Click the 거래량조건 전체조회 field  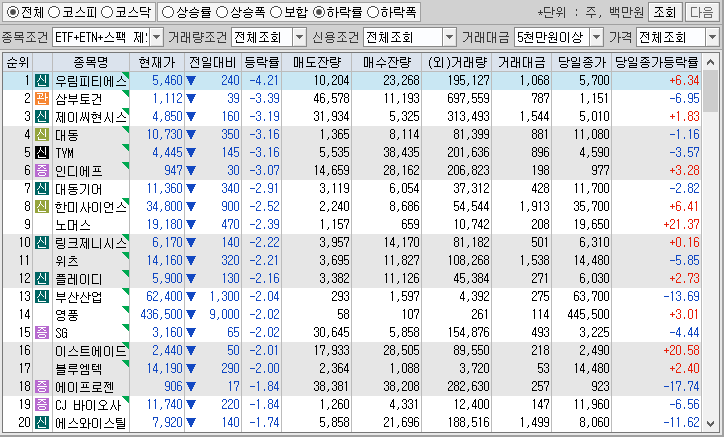(x=262, y=37)
